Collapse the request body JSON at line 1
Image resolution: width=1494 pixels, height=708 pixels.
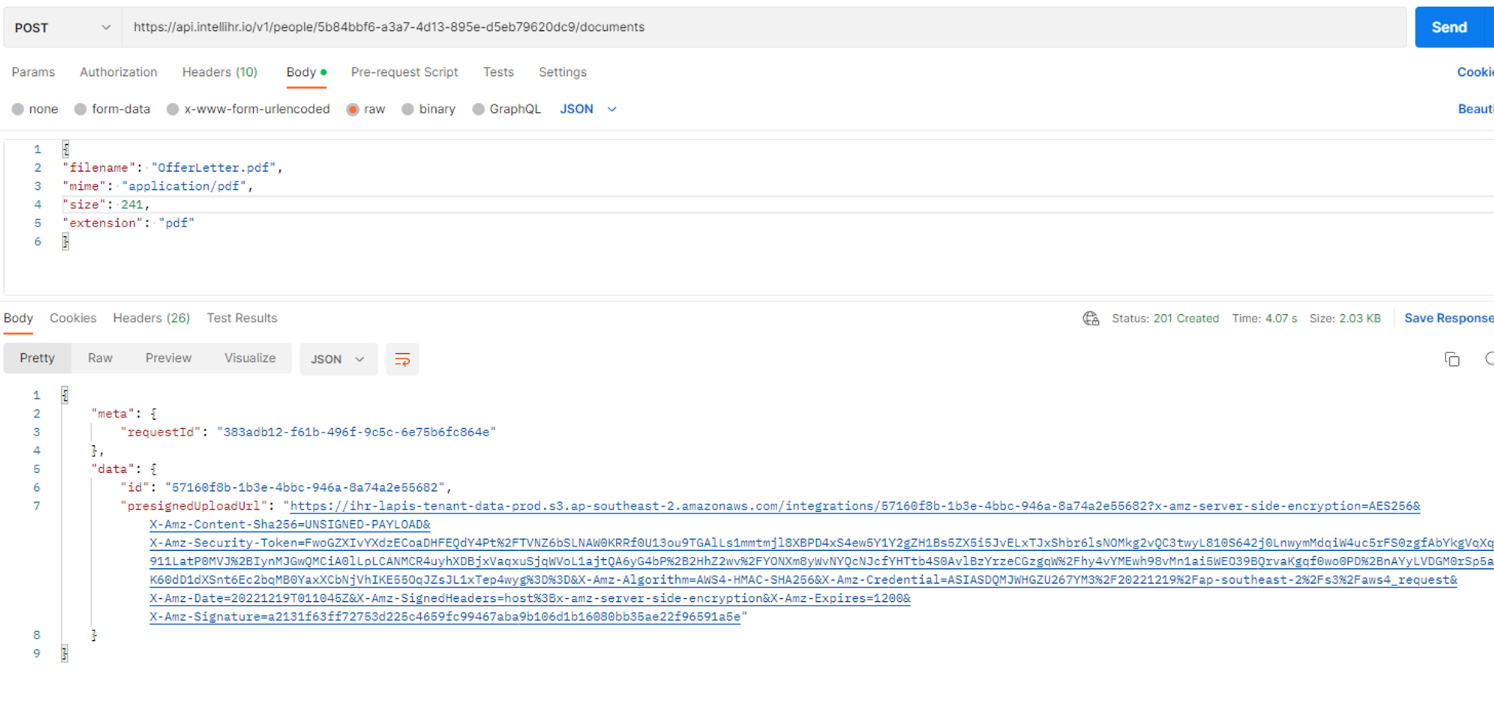pos(66,149)
